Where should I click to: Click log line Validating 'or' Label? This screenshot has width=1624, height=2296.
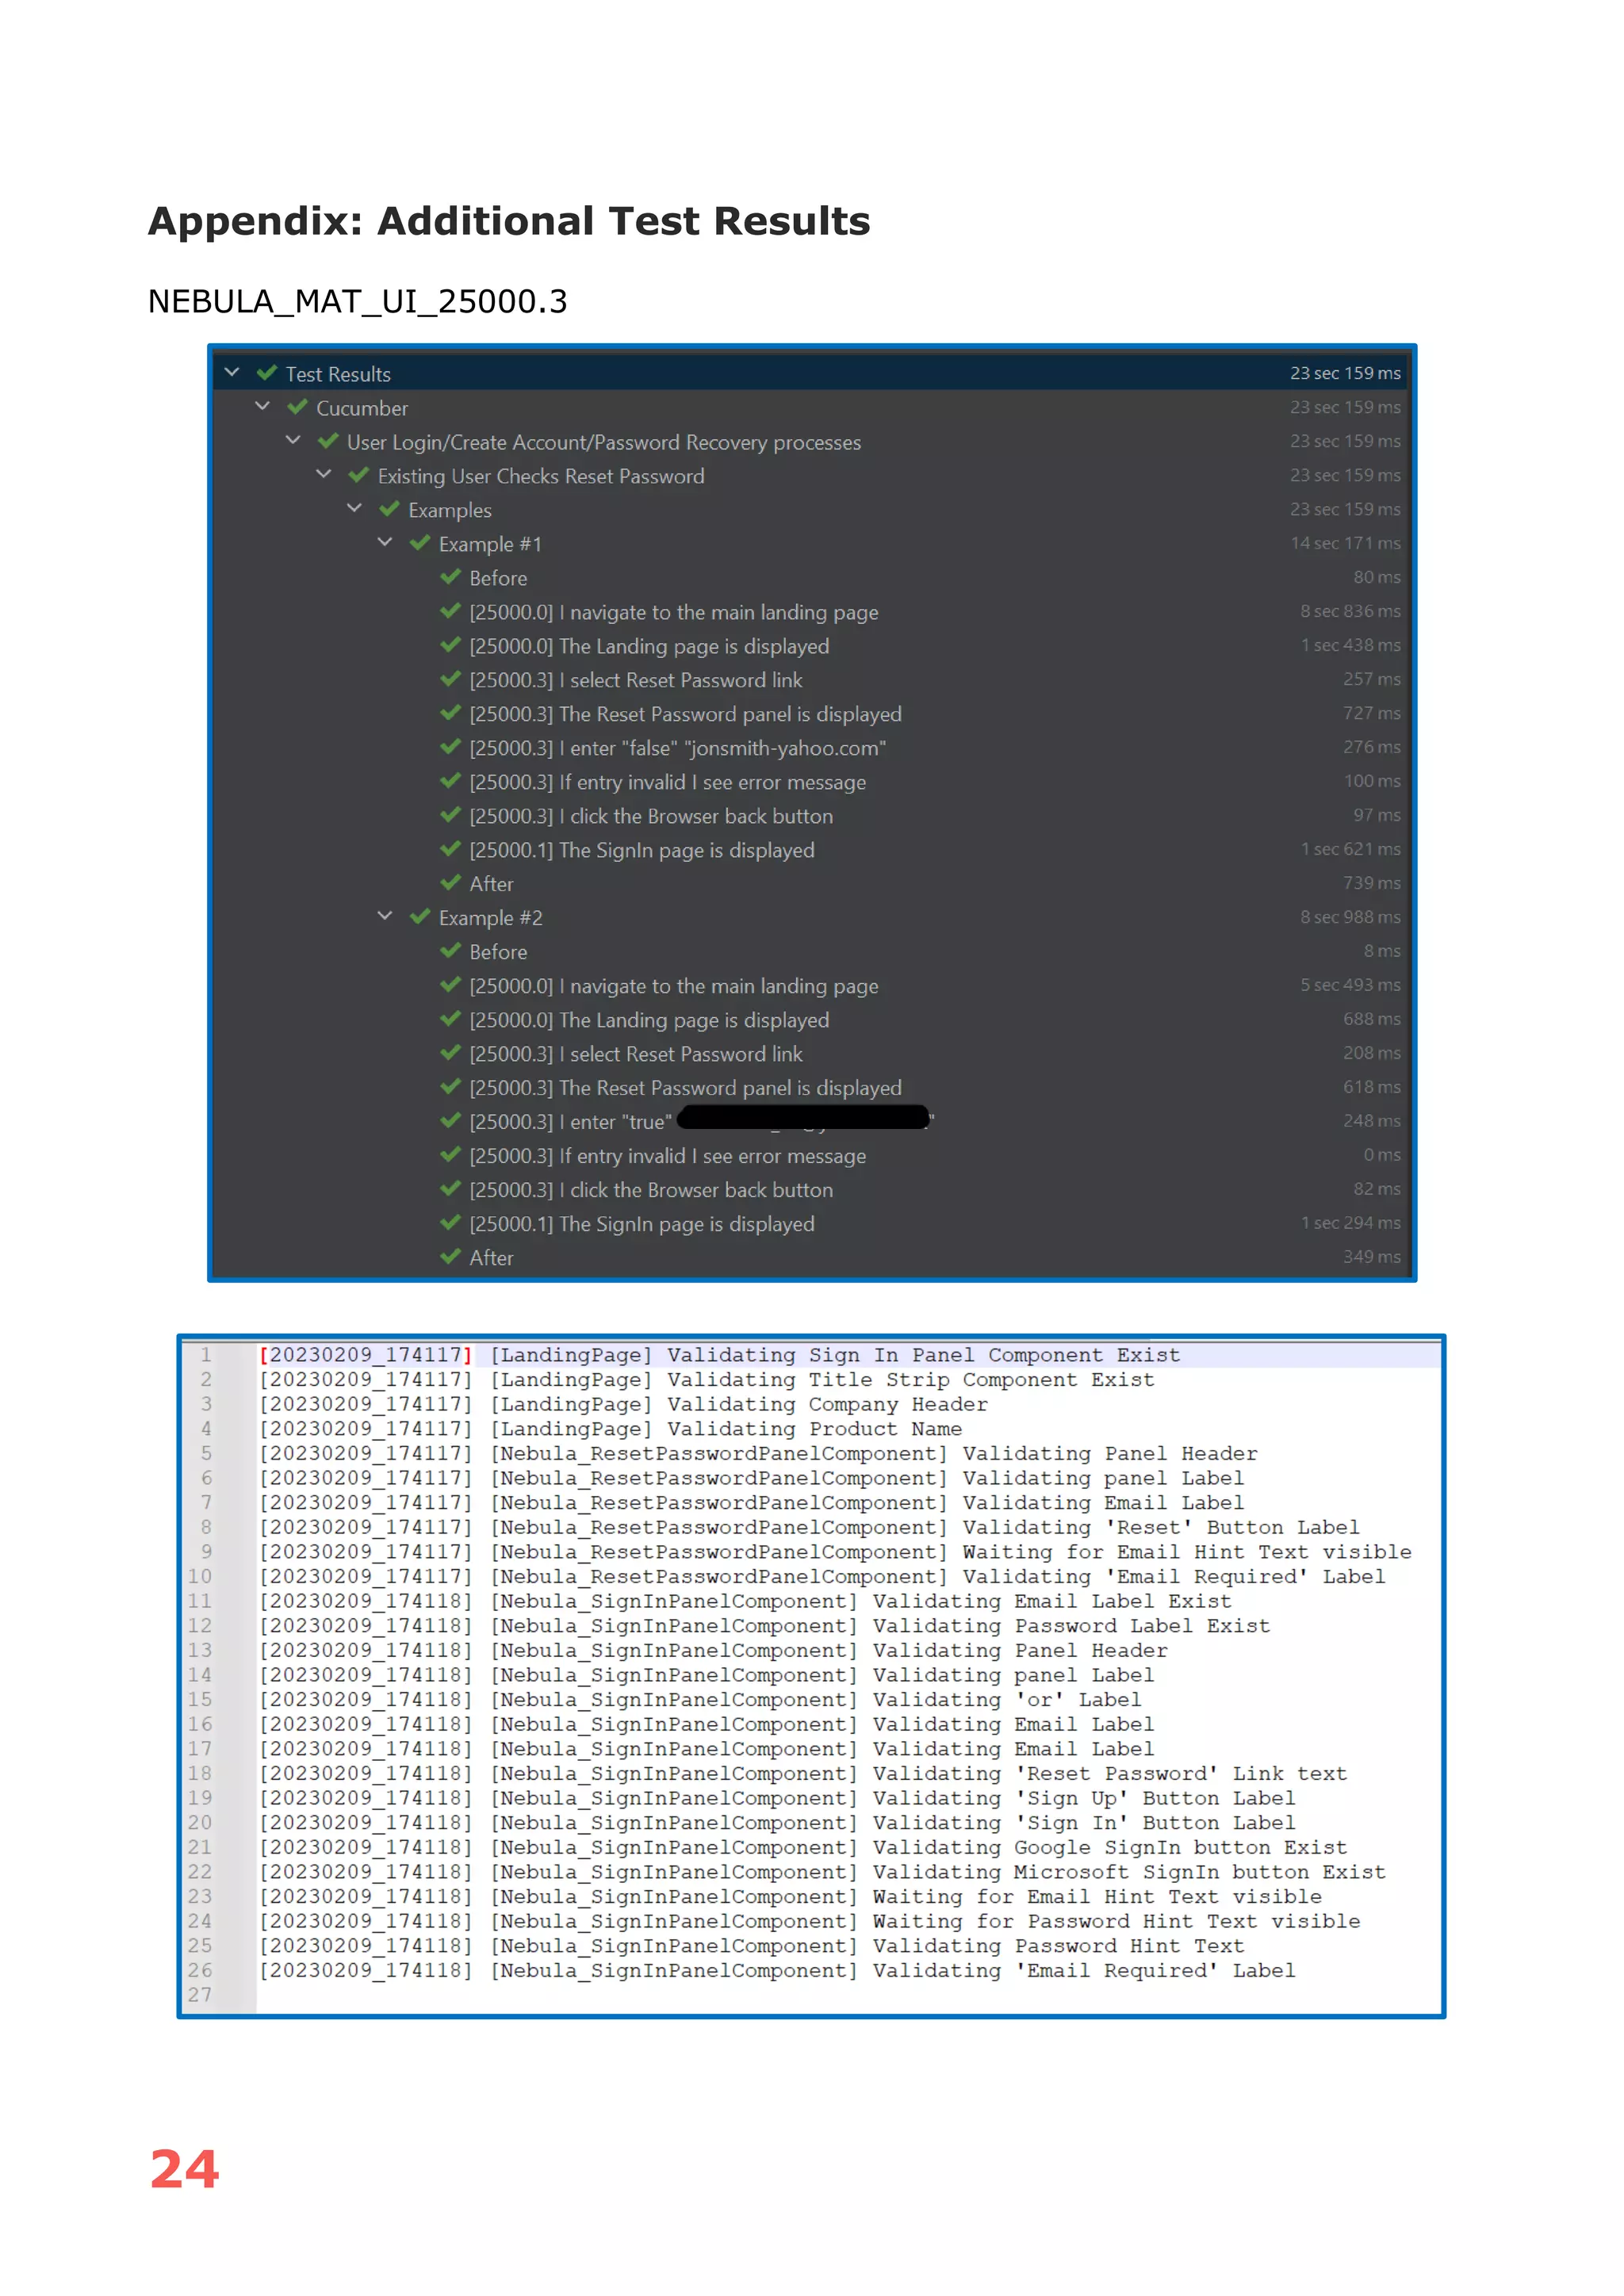pyautogui.click(x=700, y=1700)
